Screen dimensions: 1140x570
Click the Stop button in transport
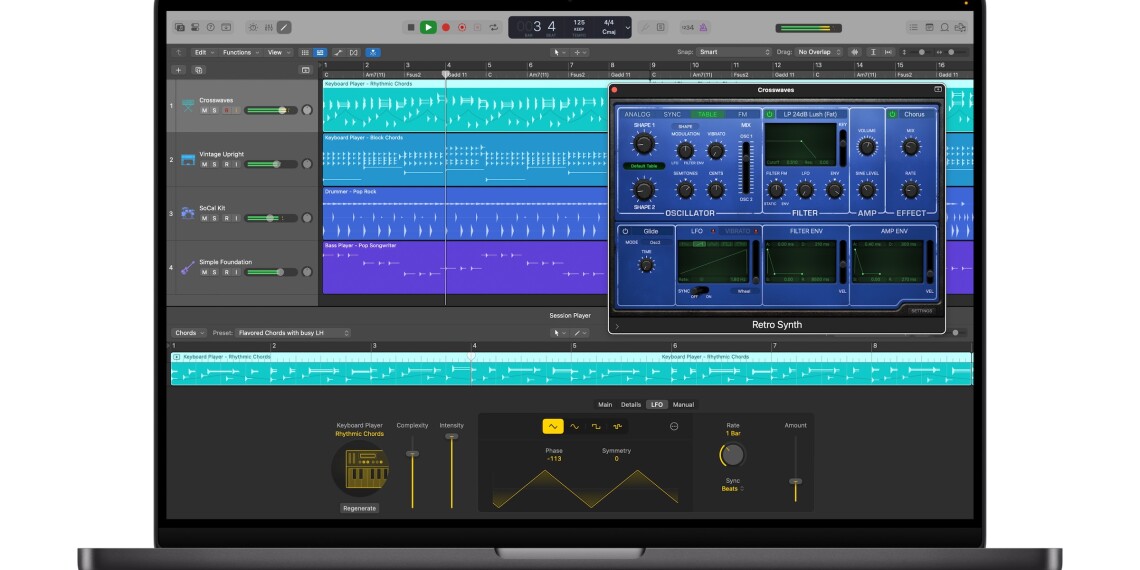tap(411, 27)
